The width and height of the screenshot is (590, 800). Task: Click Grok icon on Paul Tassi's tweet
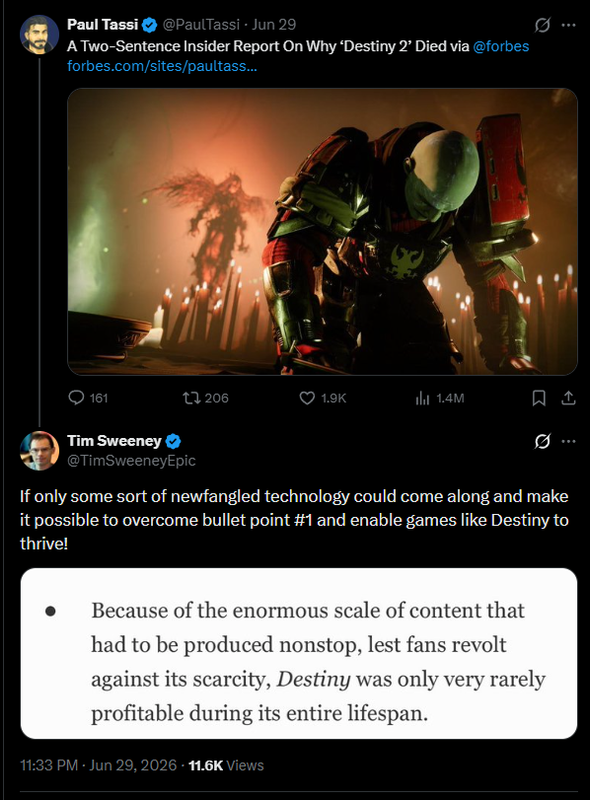click(542, 24)
